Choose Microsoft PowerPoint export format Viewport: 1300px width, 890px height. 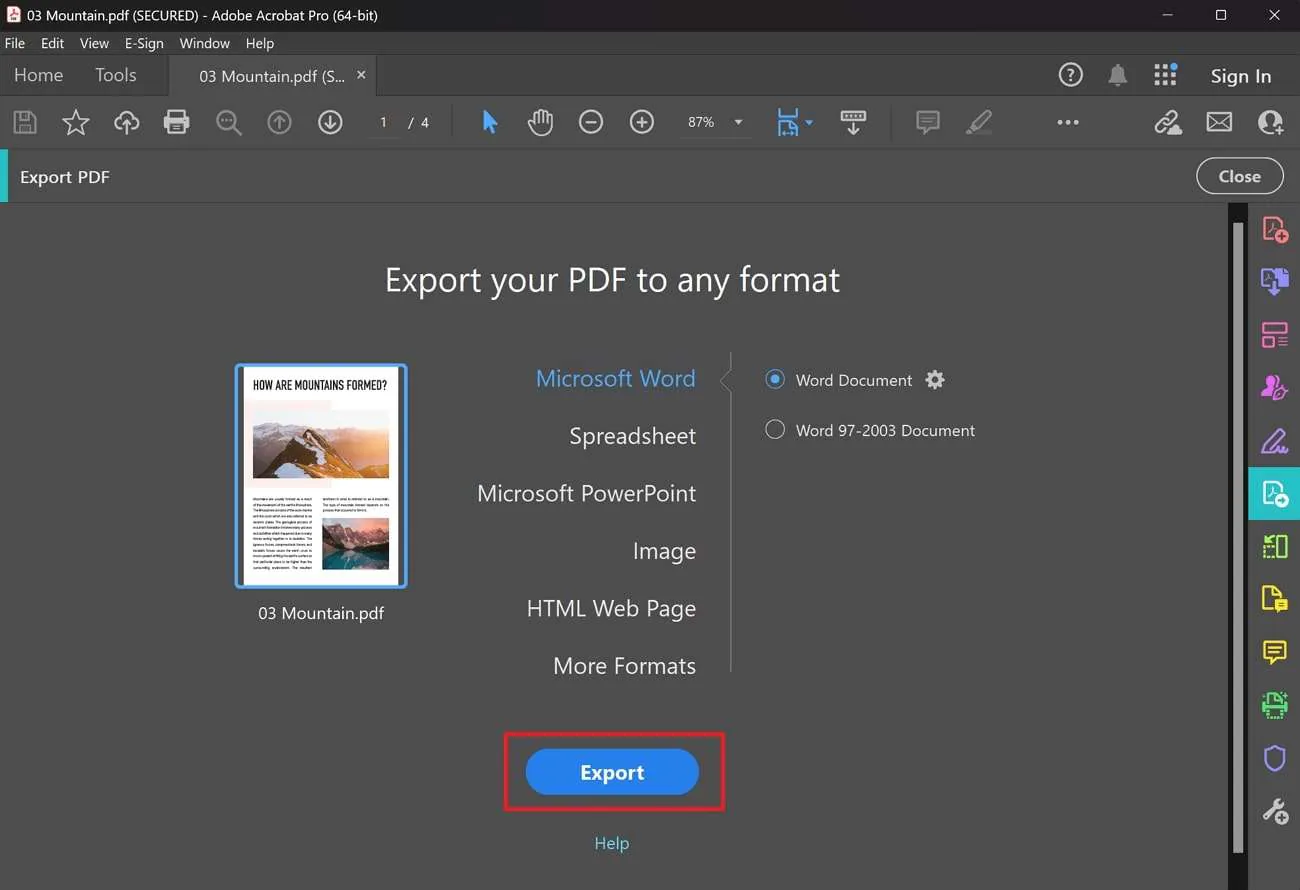[x=587, y=493]
